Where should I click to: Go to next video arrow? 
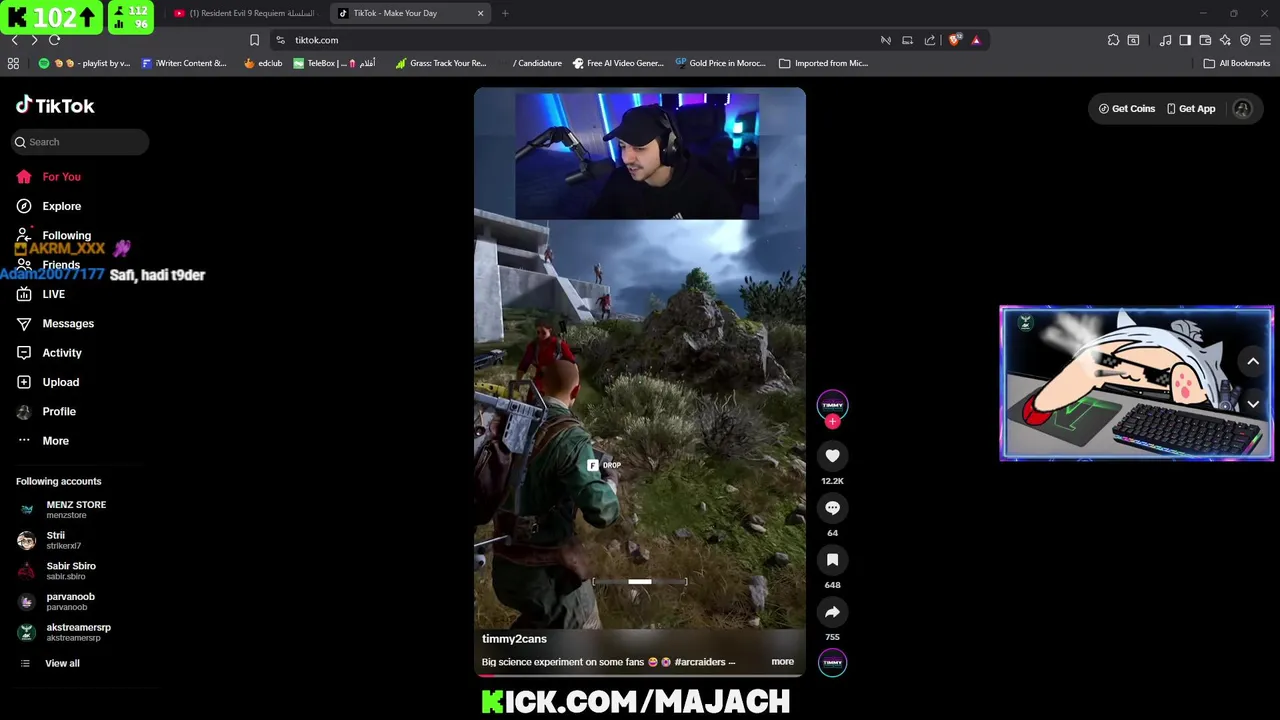tap(1253, 404)
